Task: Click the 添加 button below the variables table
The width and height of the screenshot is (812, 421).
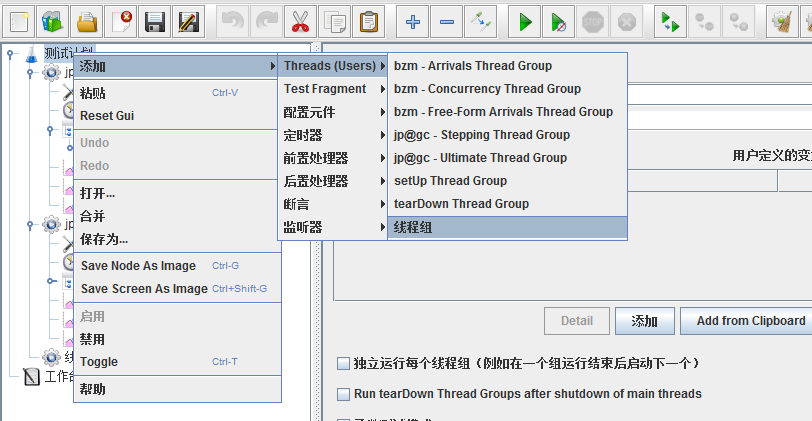Action: pos(644,321)
